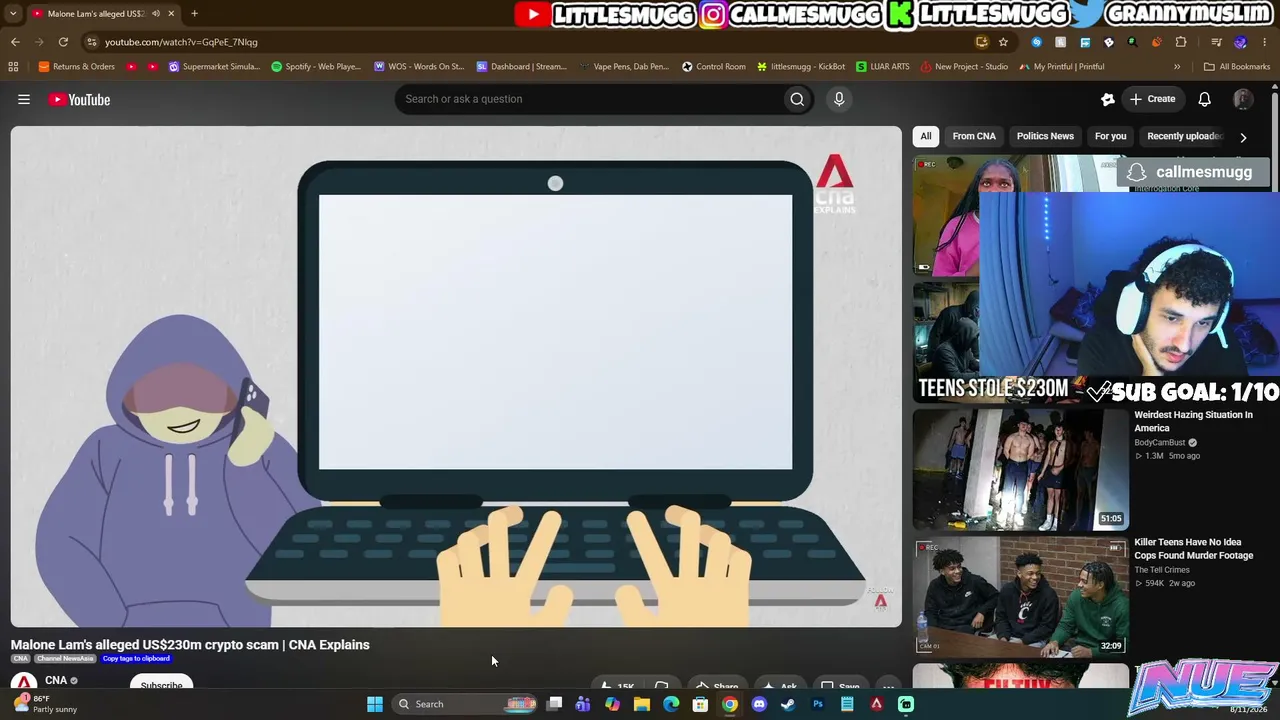Open Microsoft Store from the taskbar
The width and height of the screenshot is (1280, 720).
(700, 704)
